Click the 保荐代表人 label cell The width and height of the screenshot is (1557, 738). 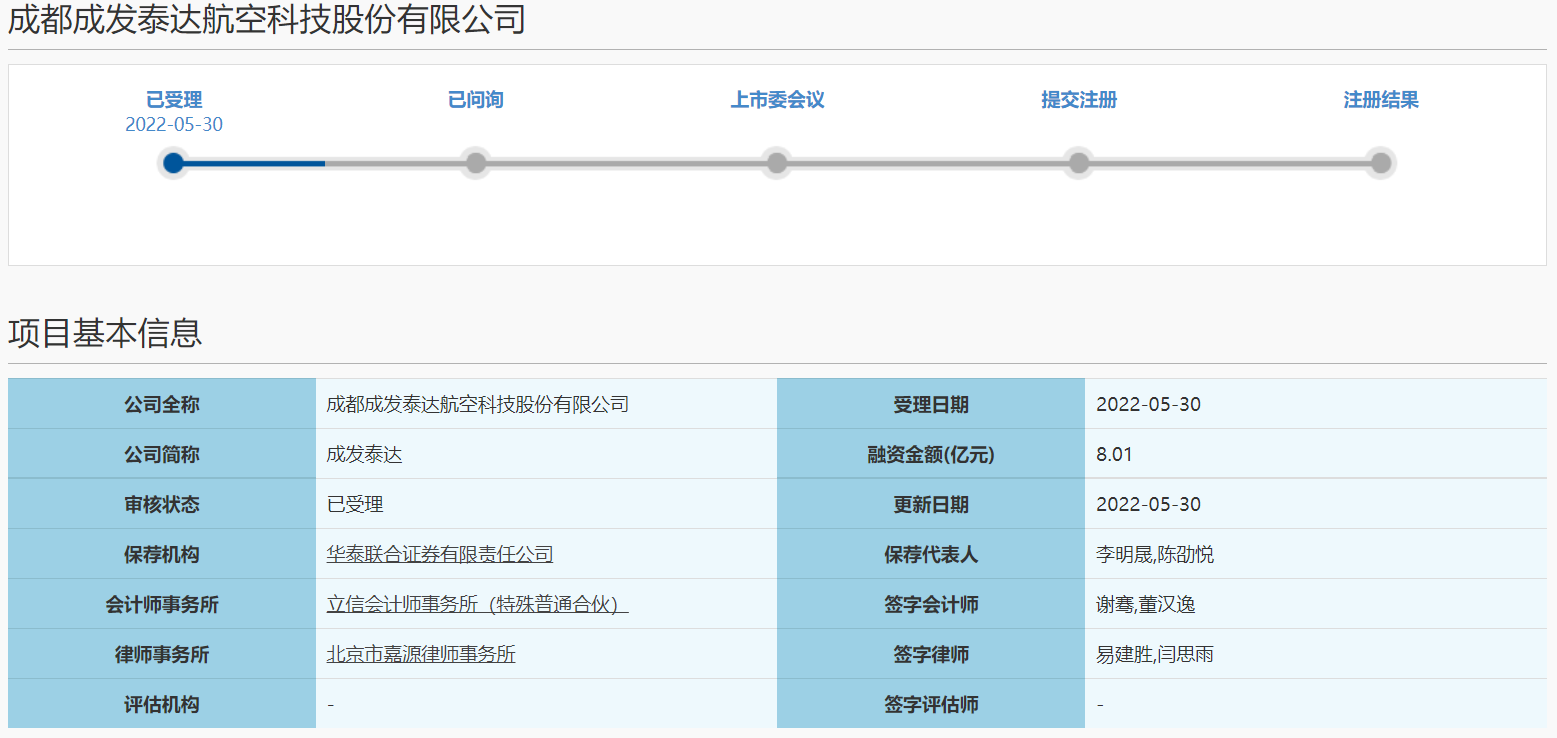pyautogui.click(x=931, y=554)
